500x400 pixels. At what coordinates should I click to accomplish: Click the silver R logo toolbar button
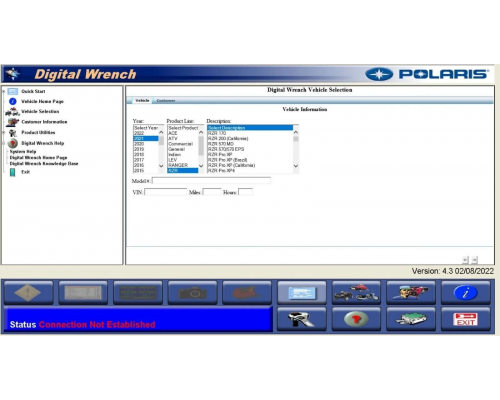tap(302, 319)
